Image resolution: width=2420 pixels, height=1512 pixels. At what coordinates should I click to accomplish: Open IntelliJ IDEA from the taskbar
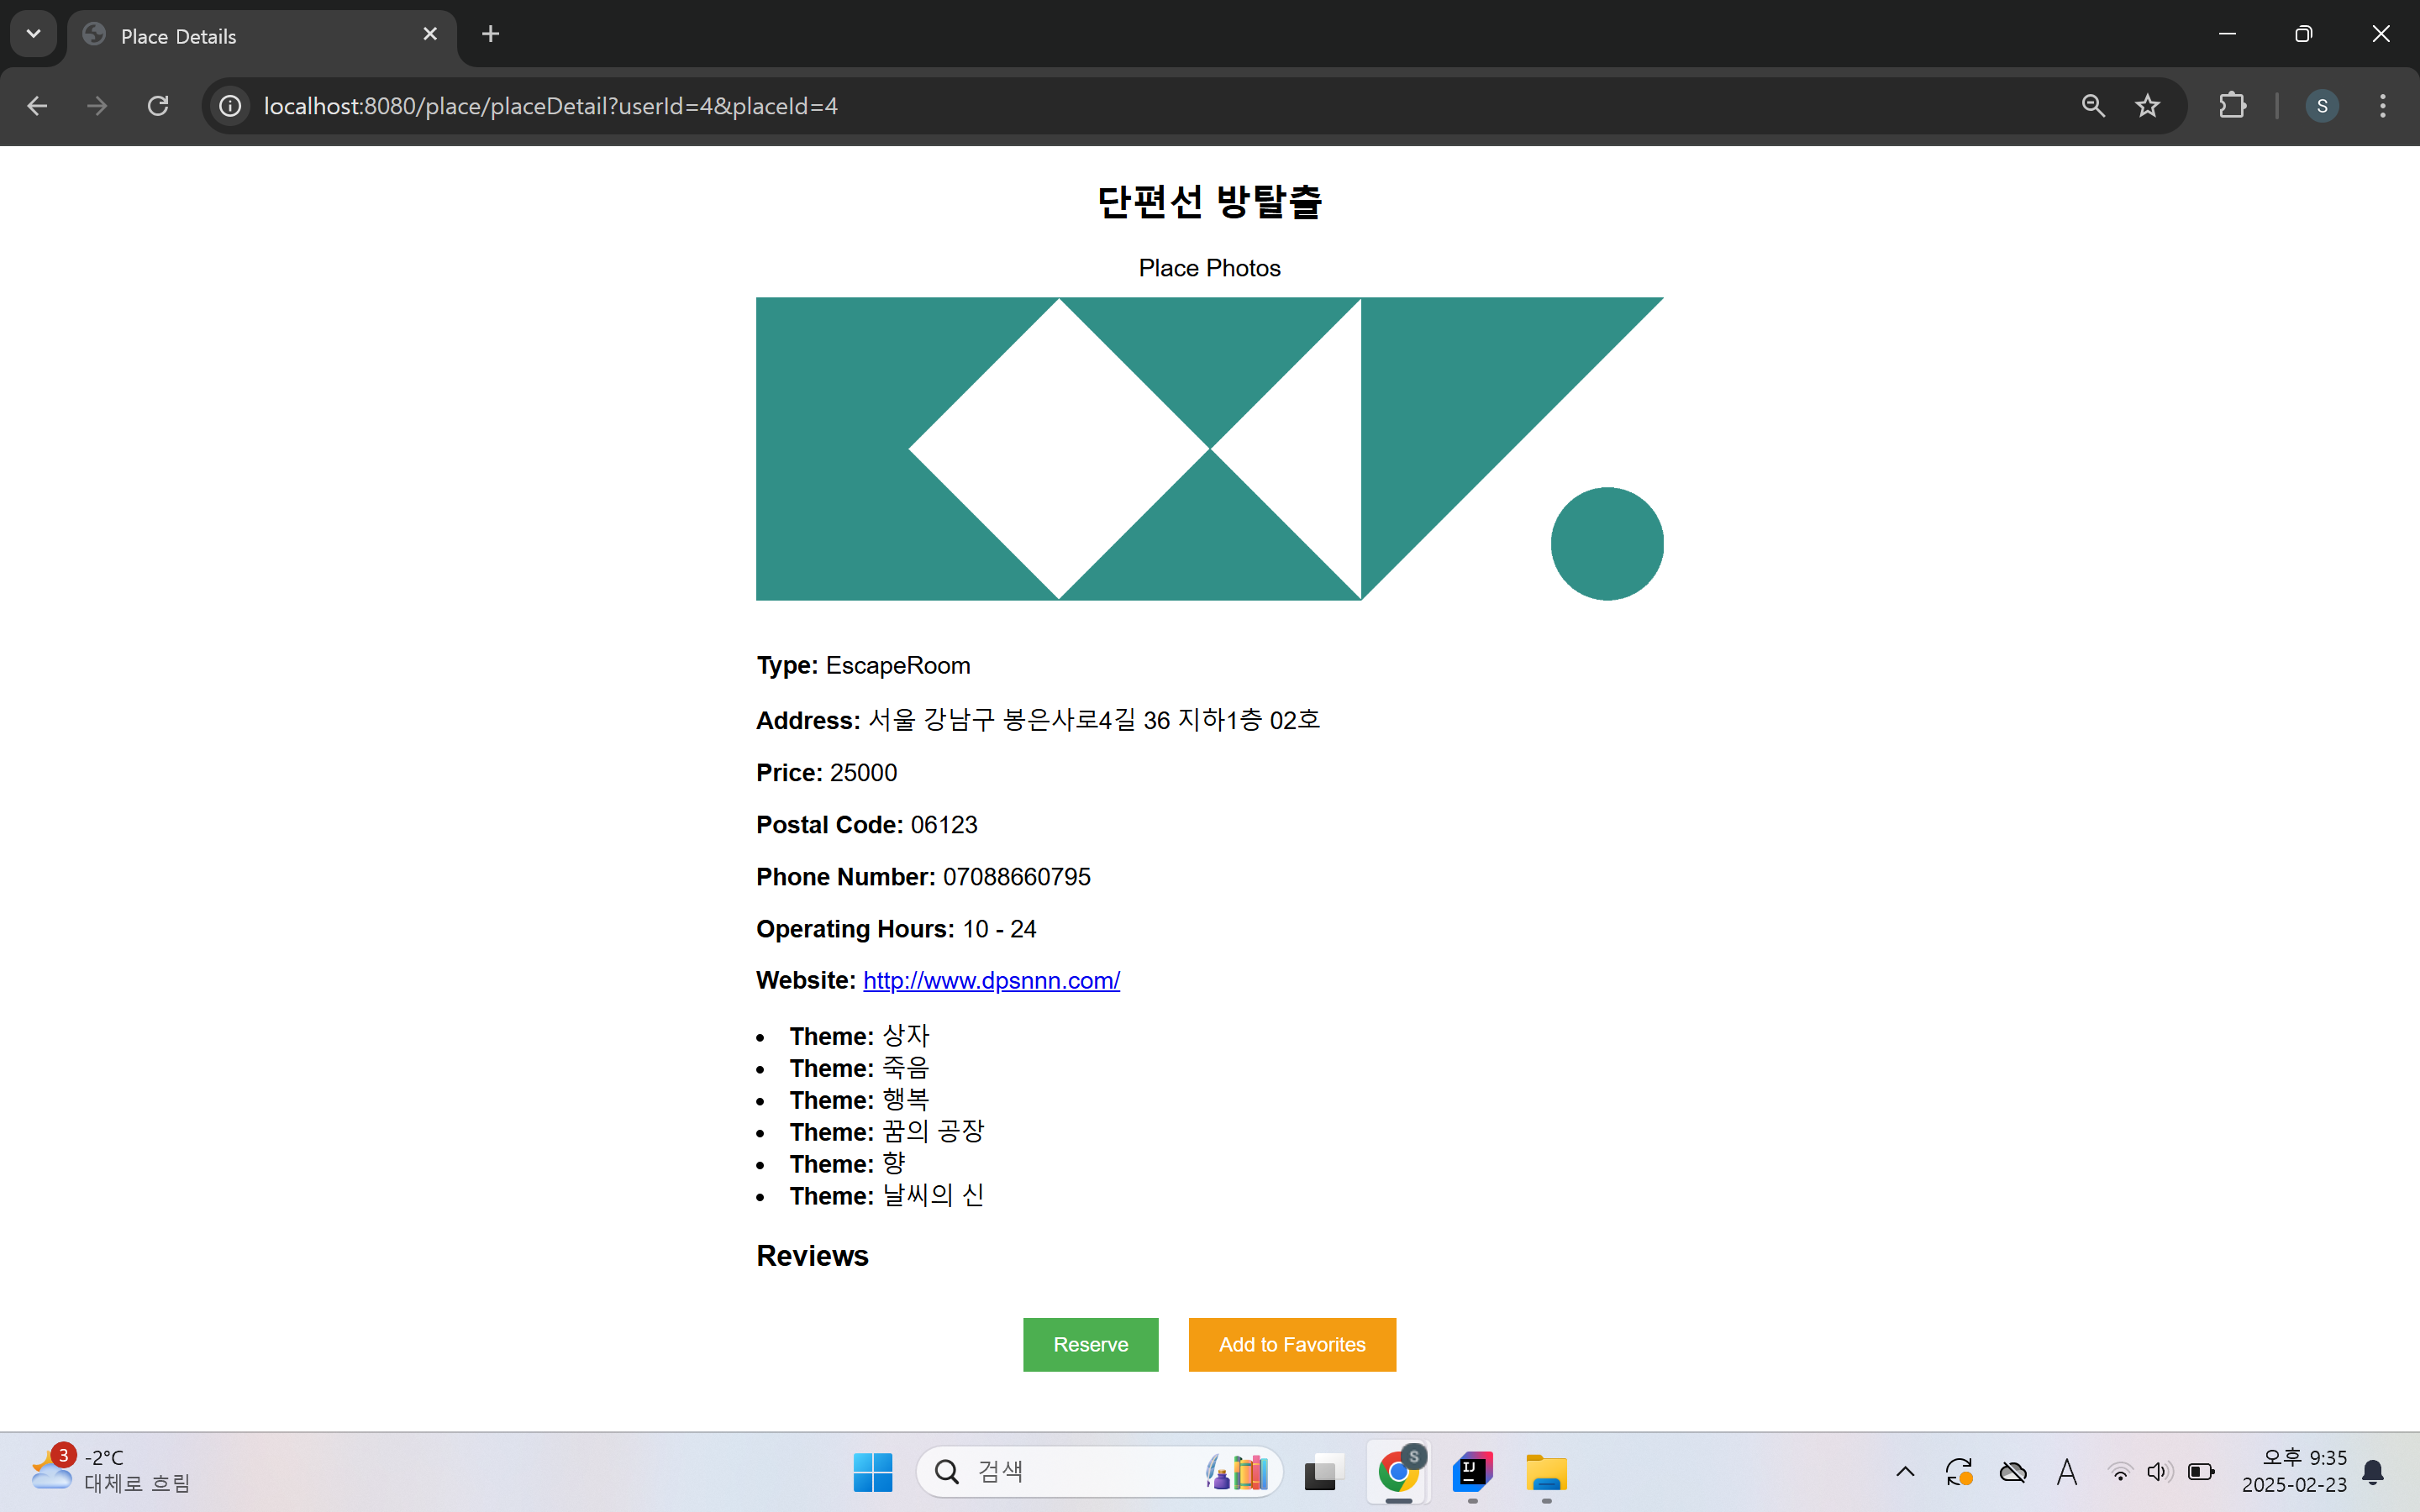click(x=1472, y=1472)
